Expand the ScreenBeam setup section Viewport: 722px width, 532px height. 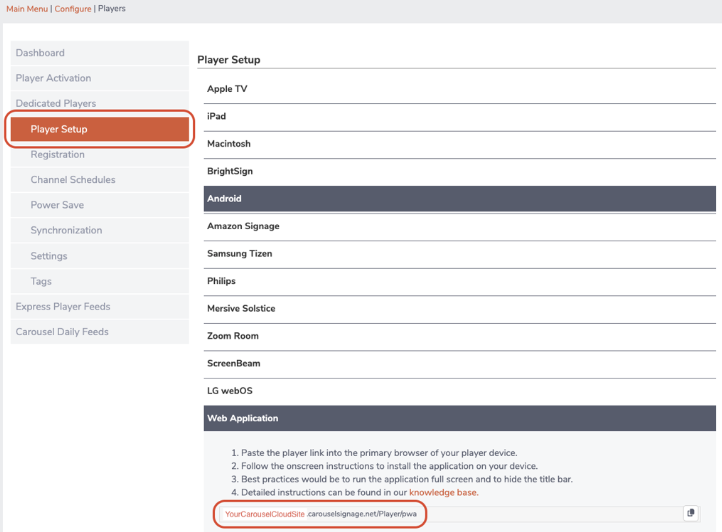460,363
